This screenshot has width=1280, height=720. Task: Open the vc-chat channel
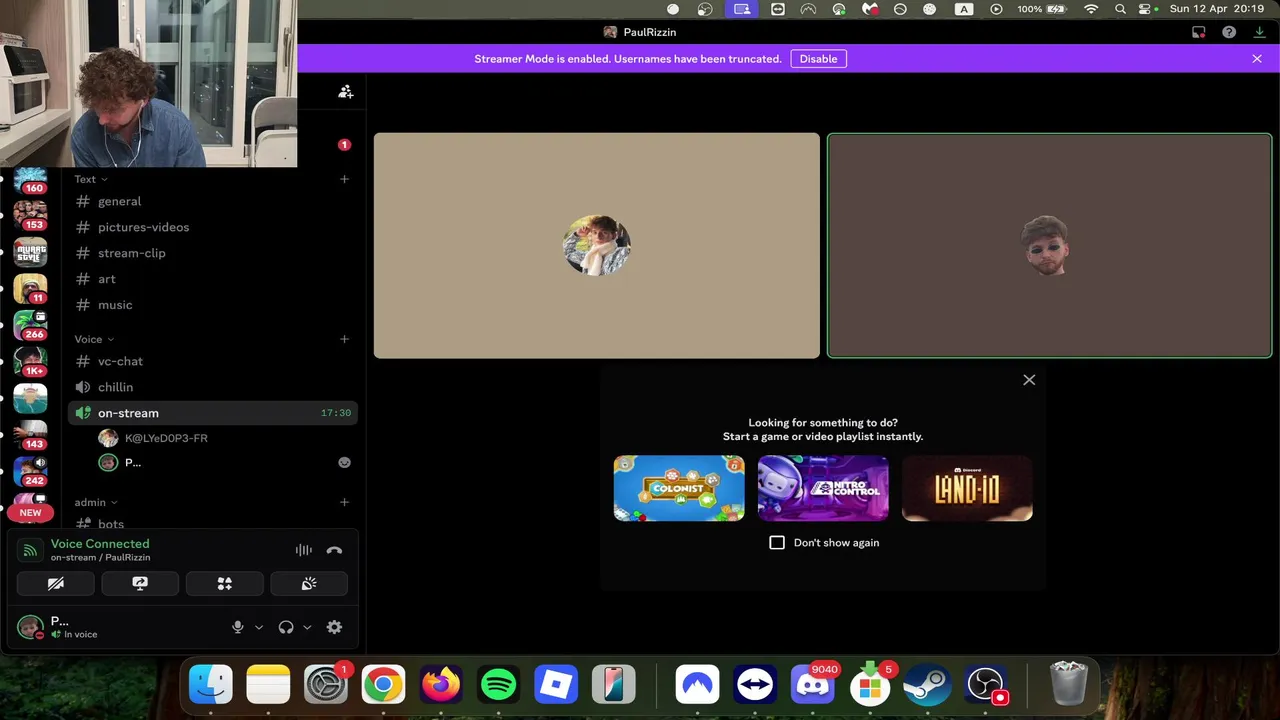[213, 361]
